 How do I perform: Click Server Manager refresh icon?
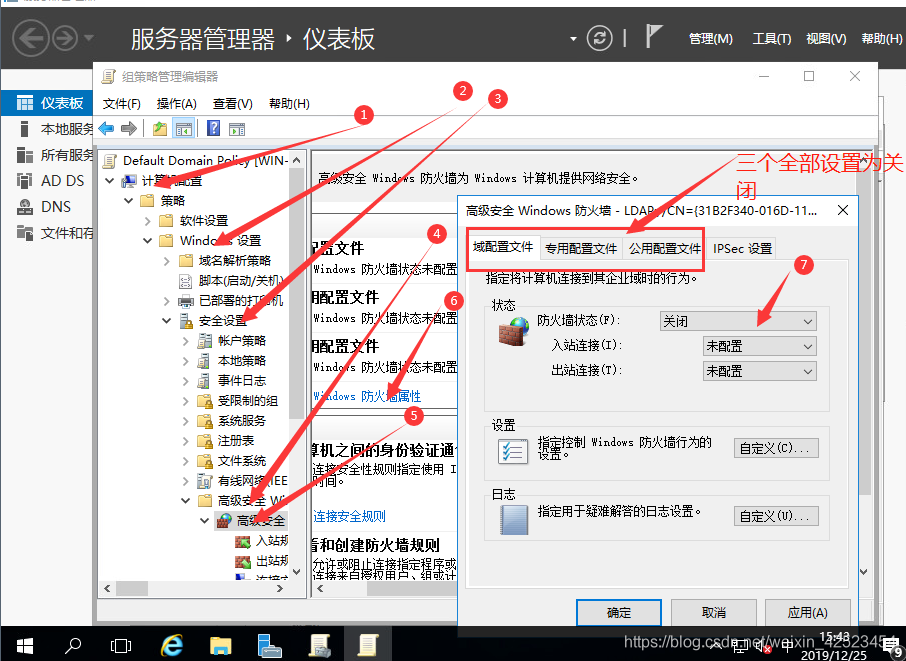coord(599,39)
